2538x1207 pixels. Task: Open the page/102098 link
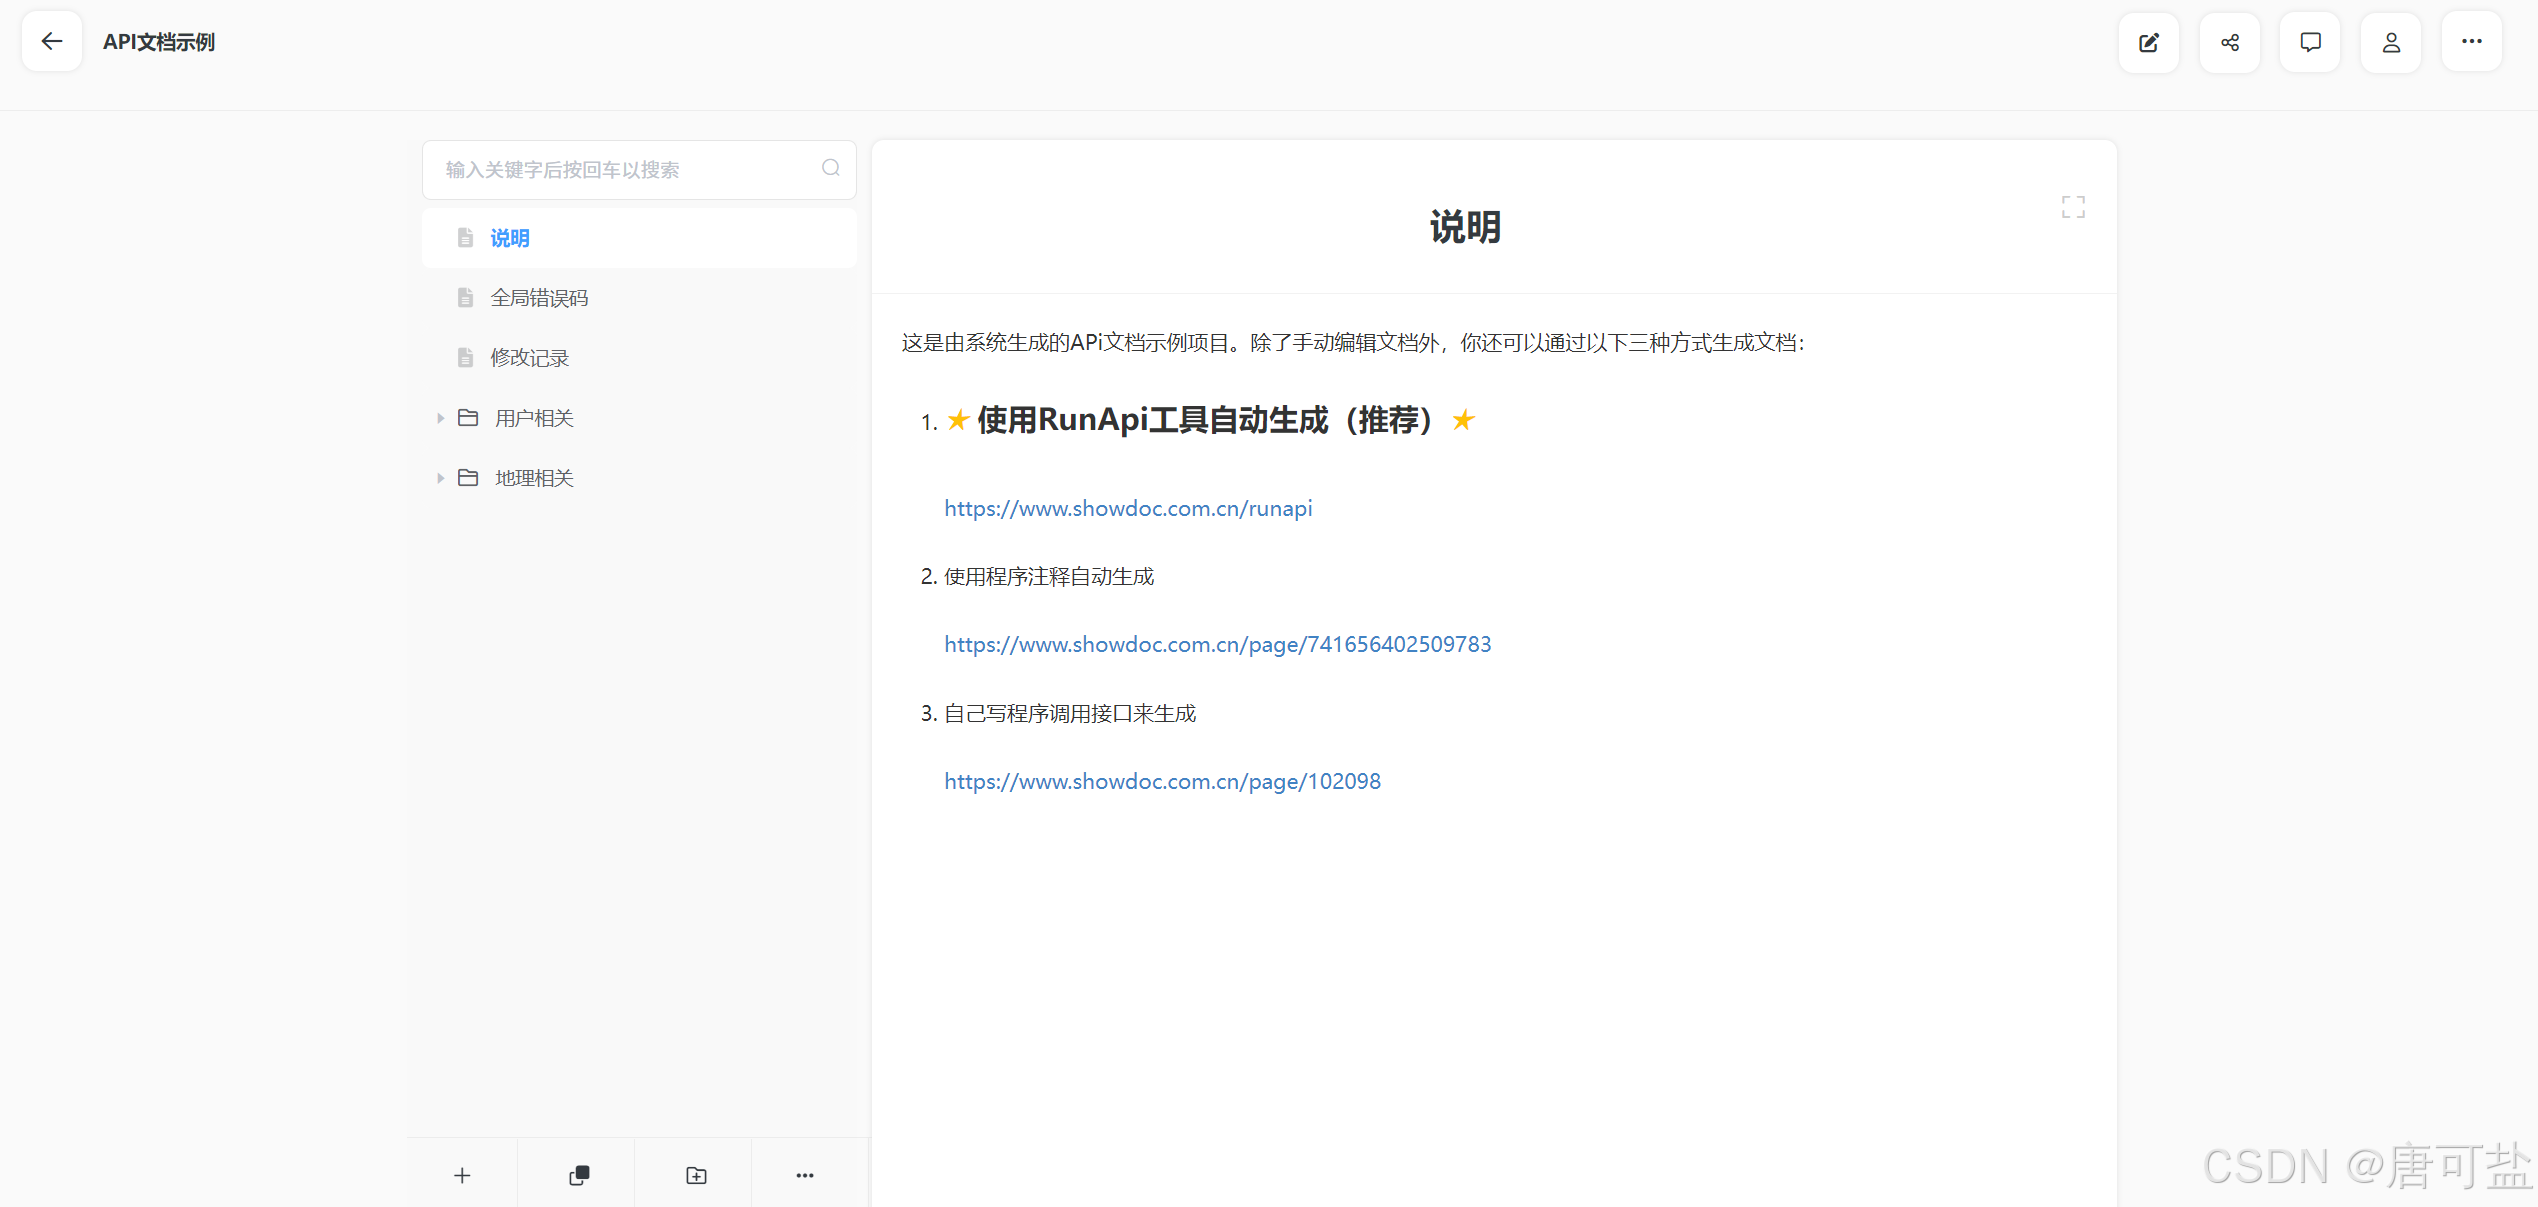point(1162,781)
